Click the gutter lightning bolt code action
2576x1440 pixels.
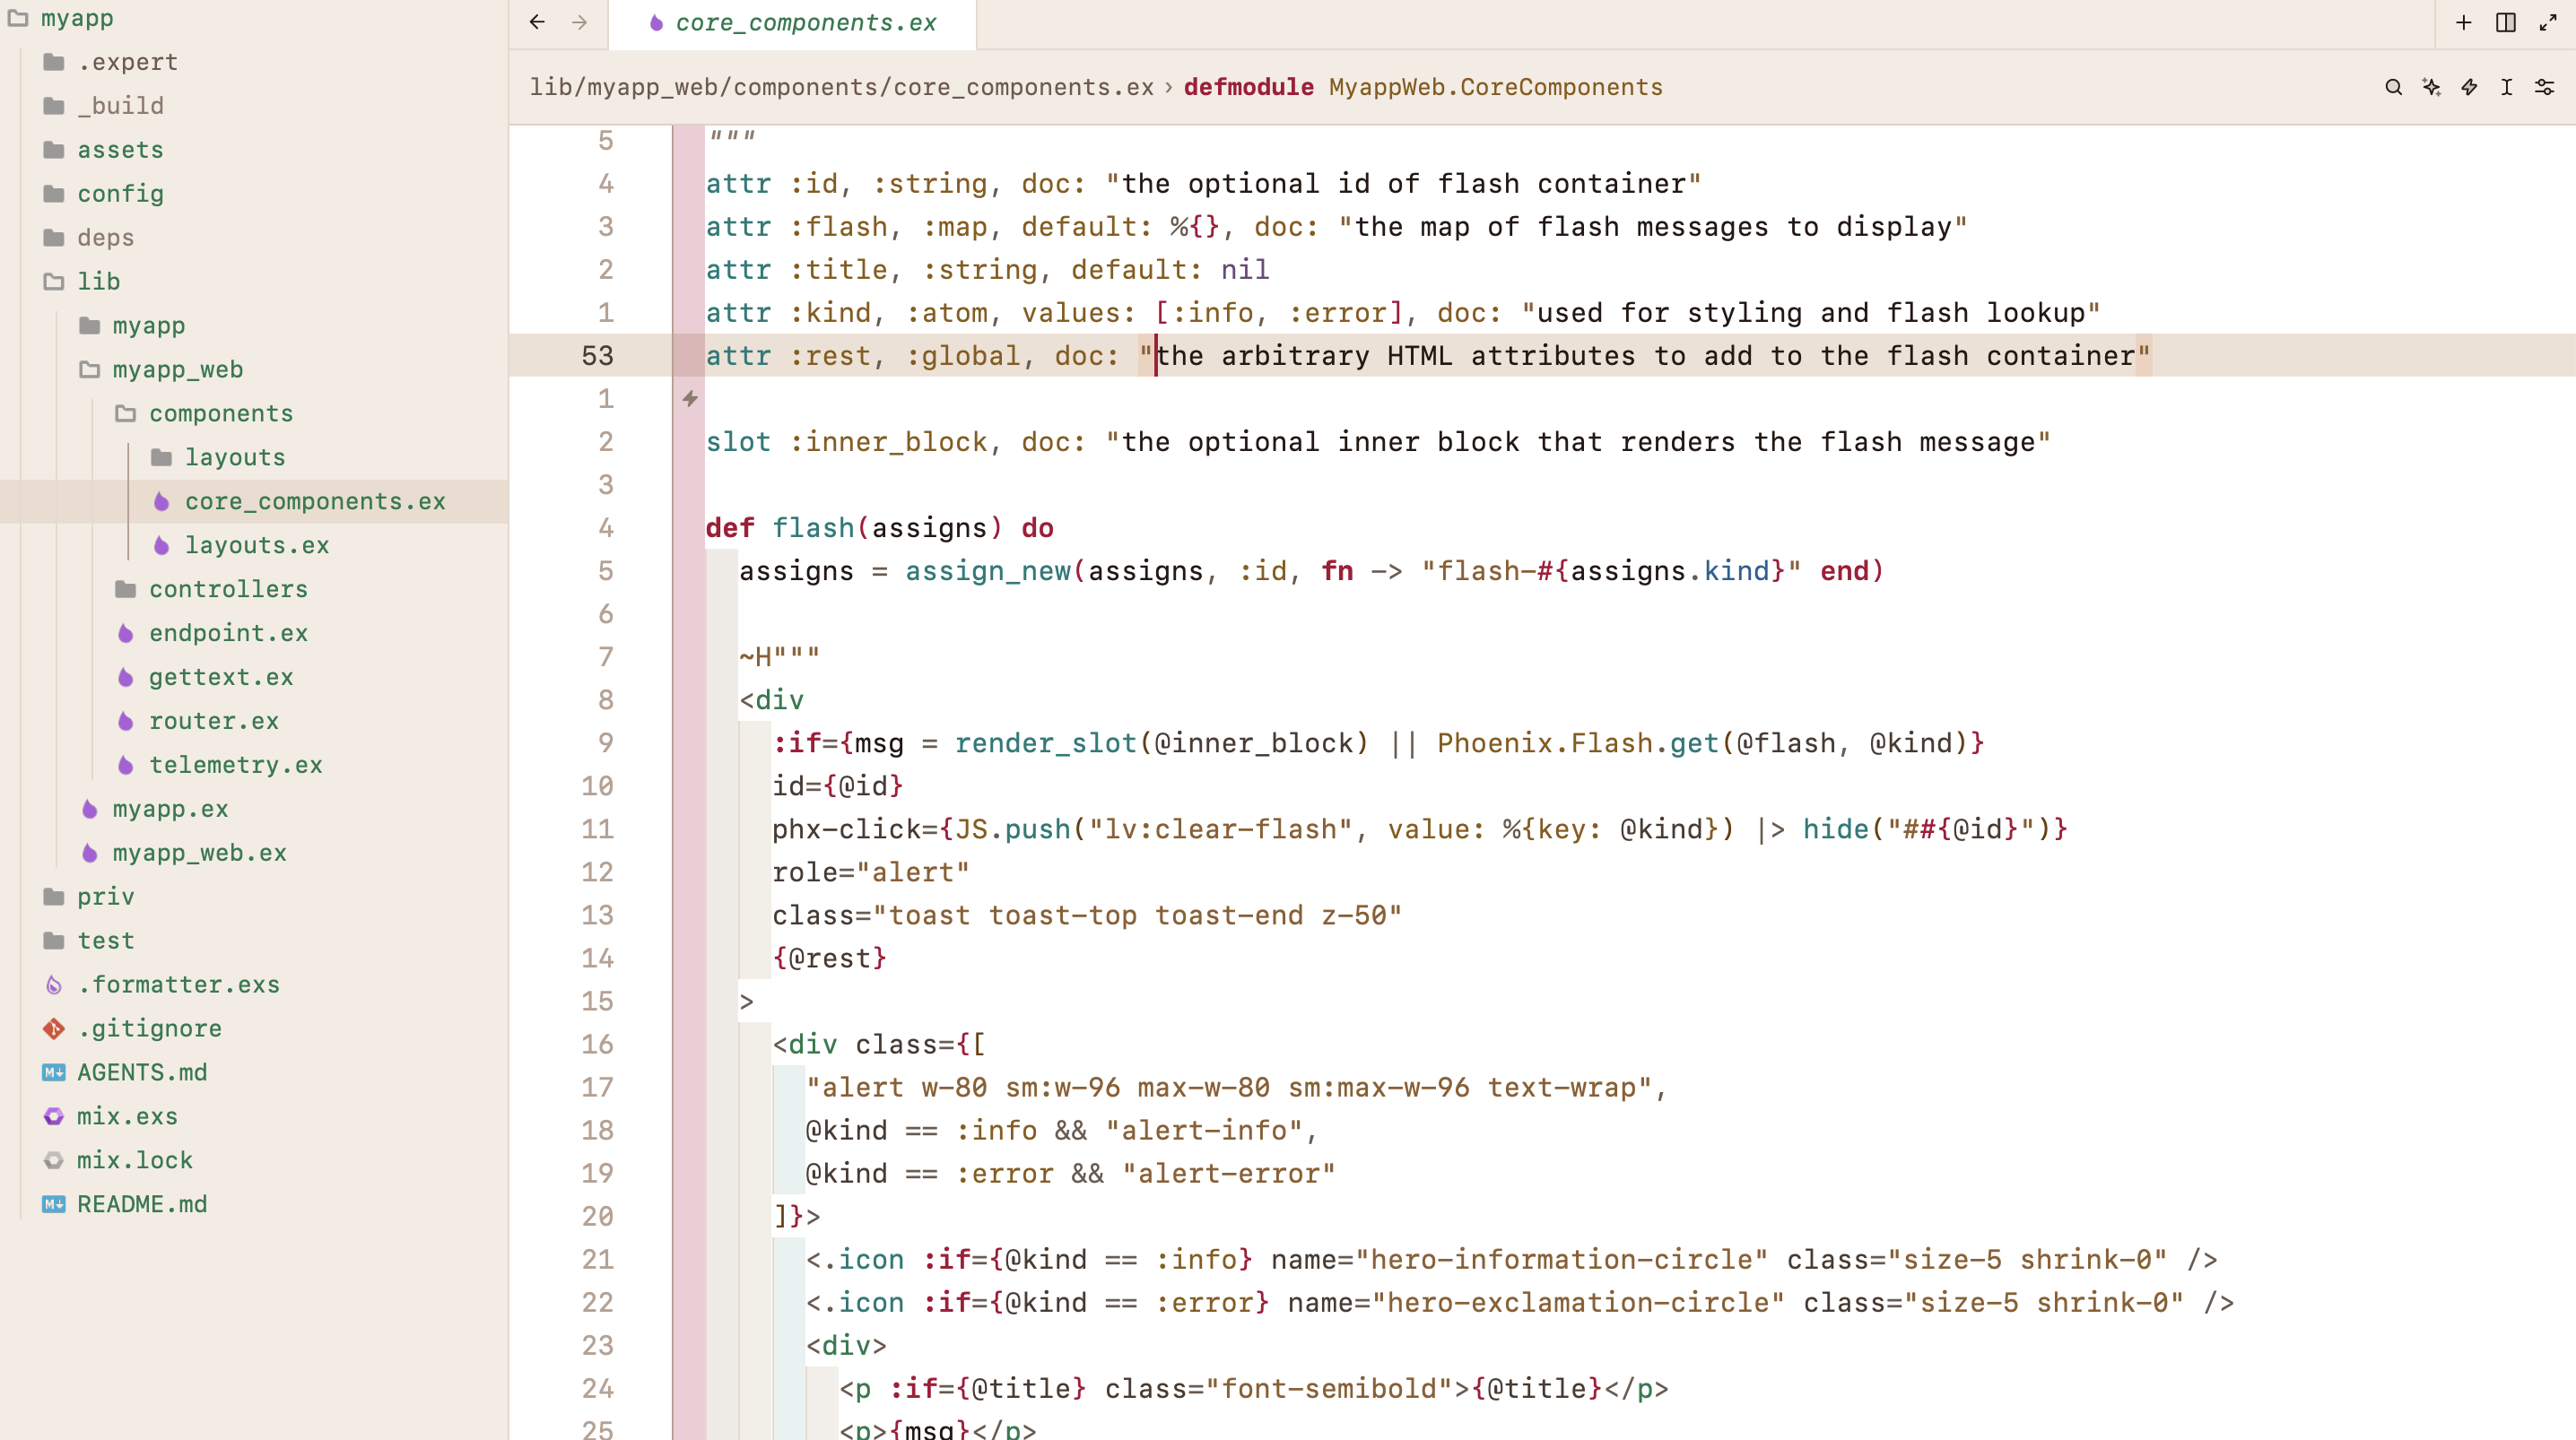[x=690, y=399]
